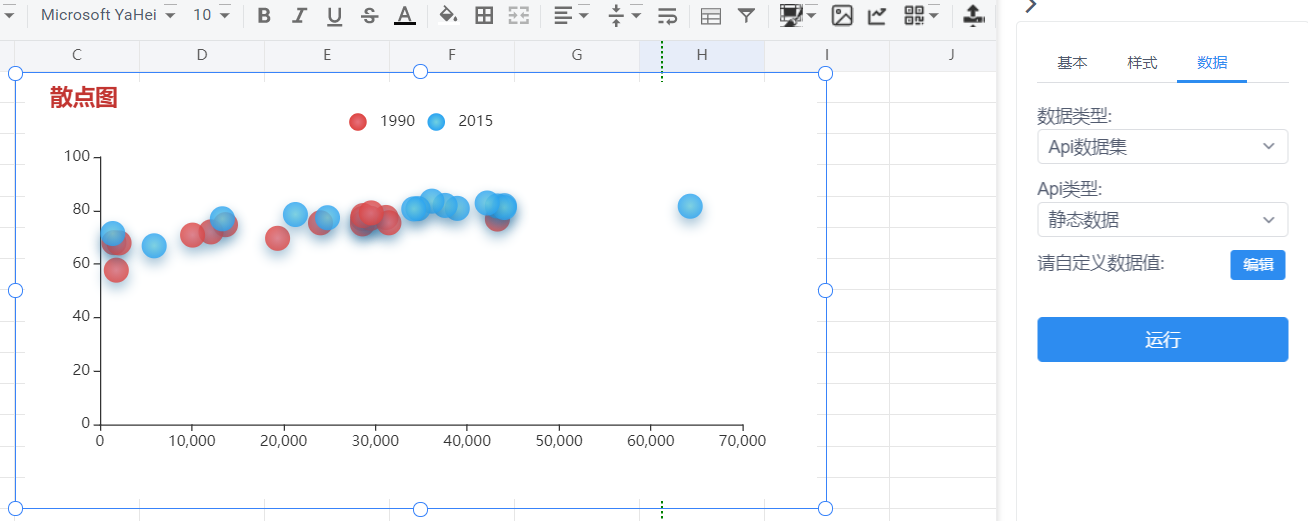Click the insert image icon

[x=843, y=15]
